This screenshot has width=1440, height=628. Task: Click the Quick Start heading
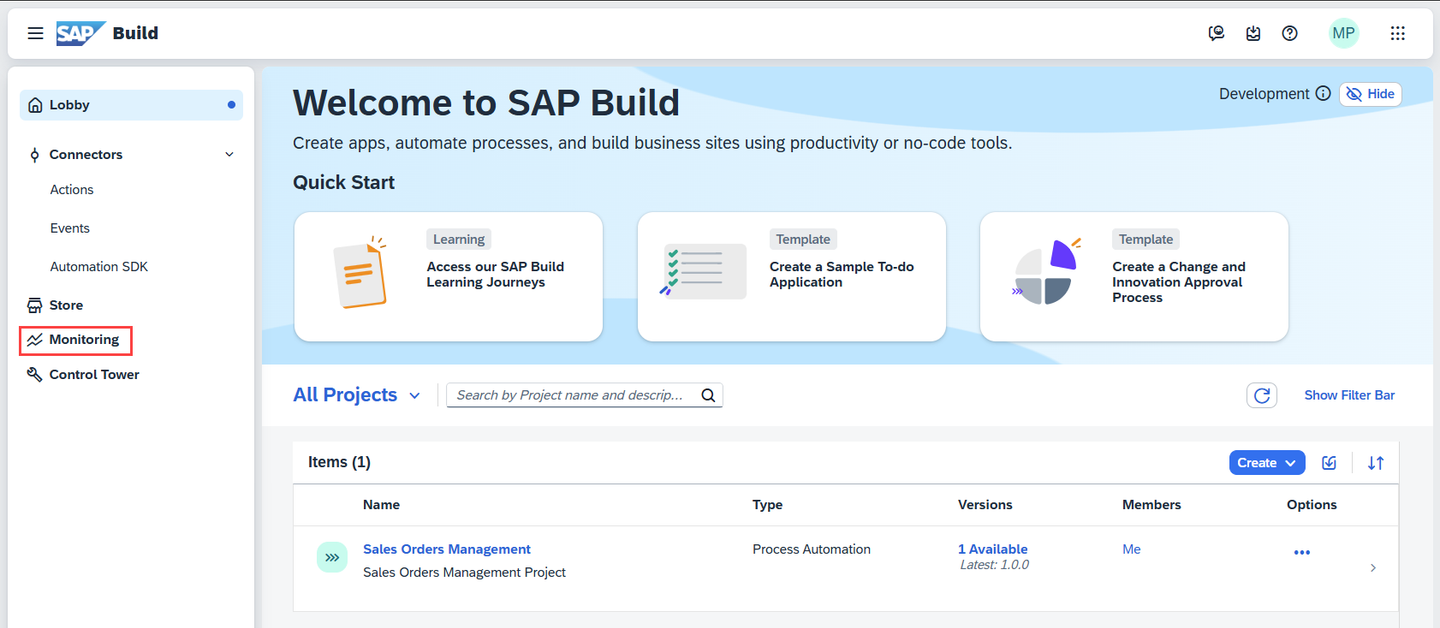pos(344,182)
